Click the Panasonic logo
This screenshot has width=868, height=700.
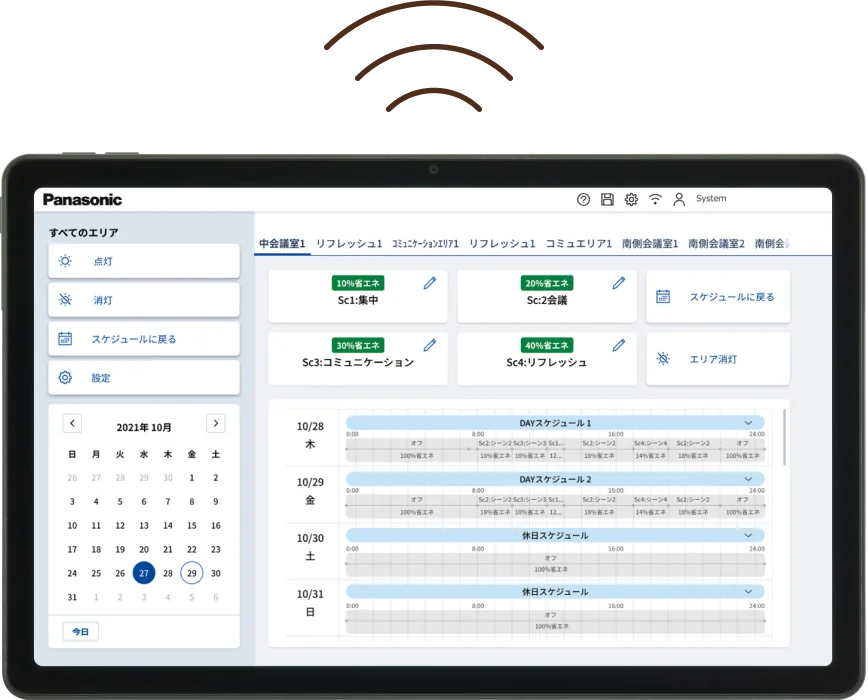coord(82,200)
